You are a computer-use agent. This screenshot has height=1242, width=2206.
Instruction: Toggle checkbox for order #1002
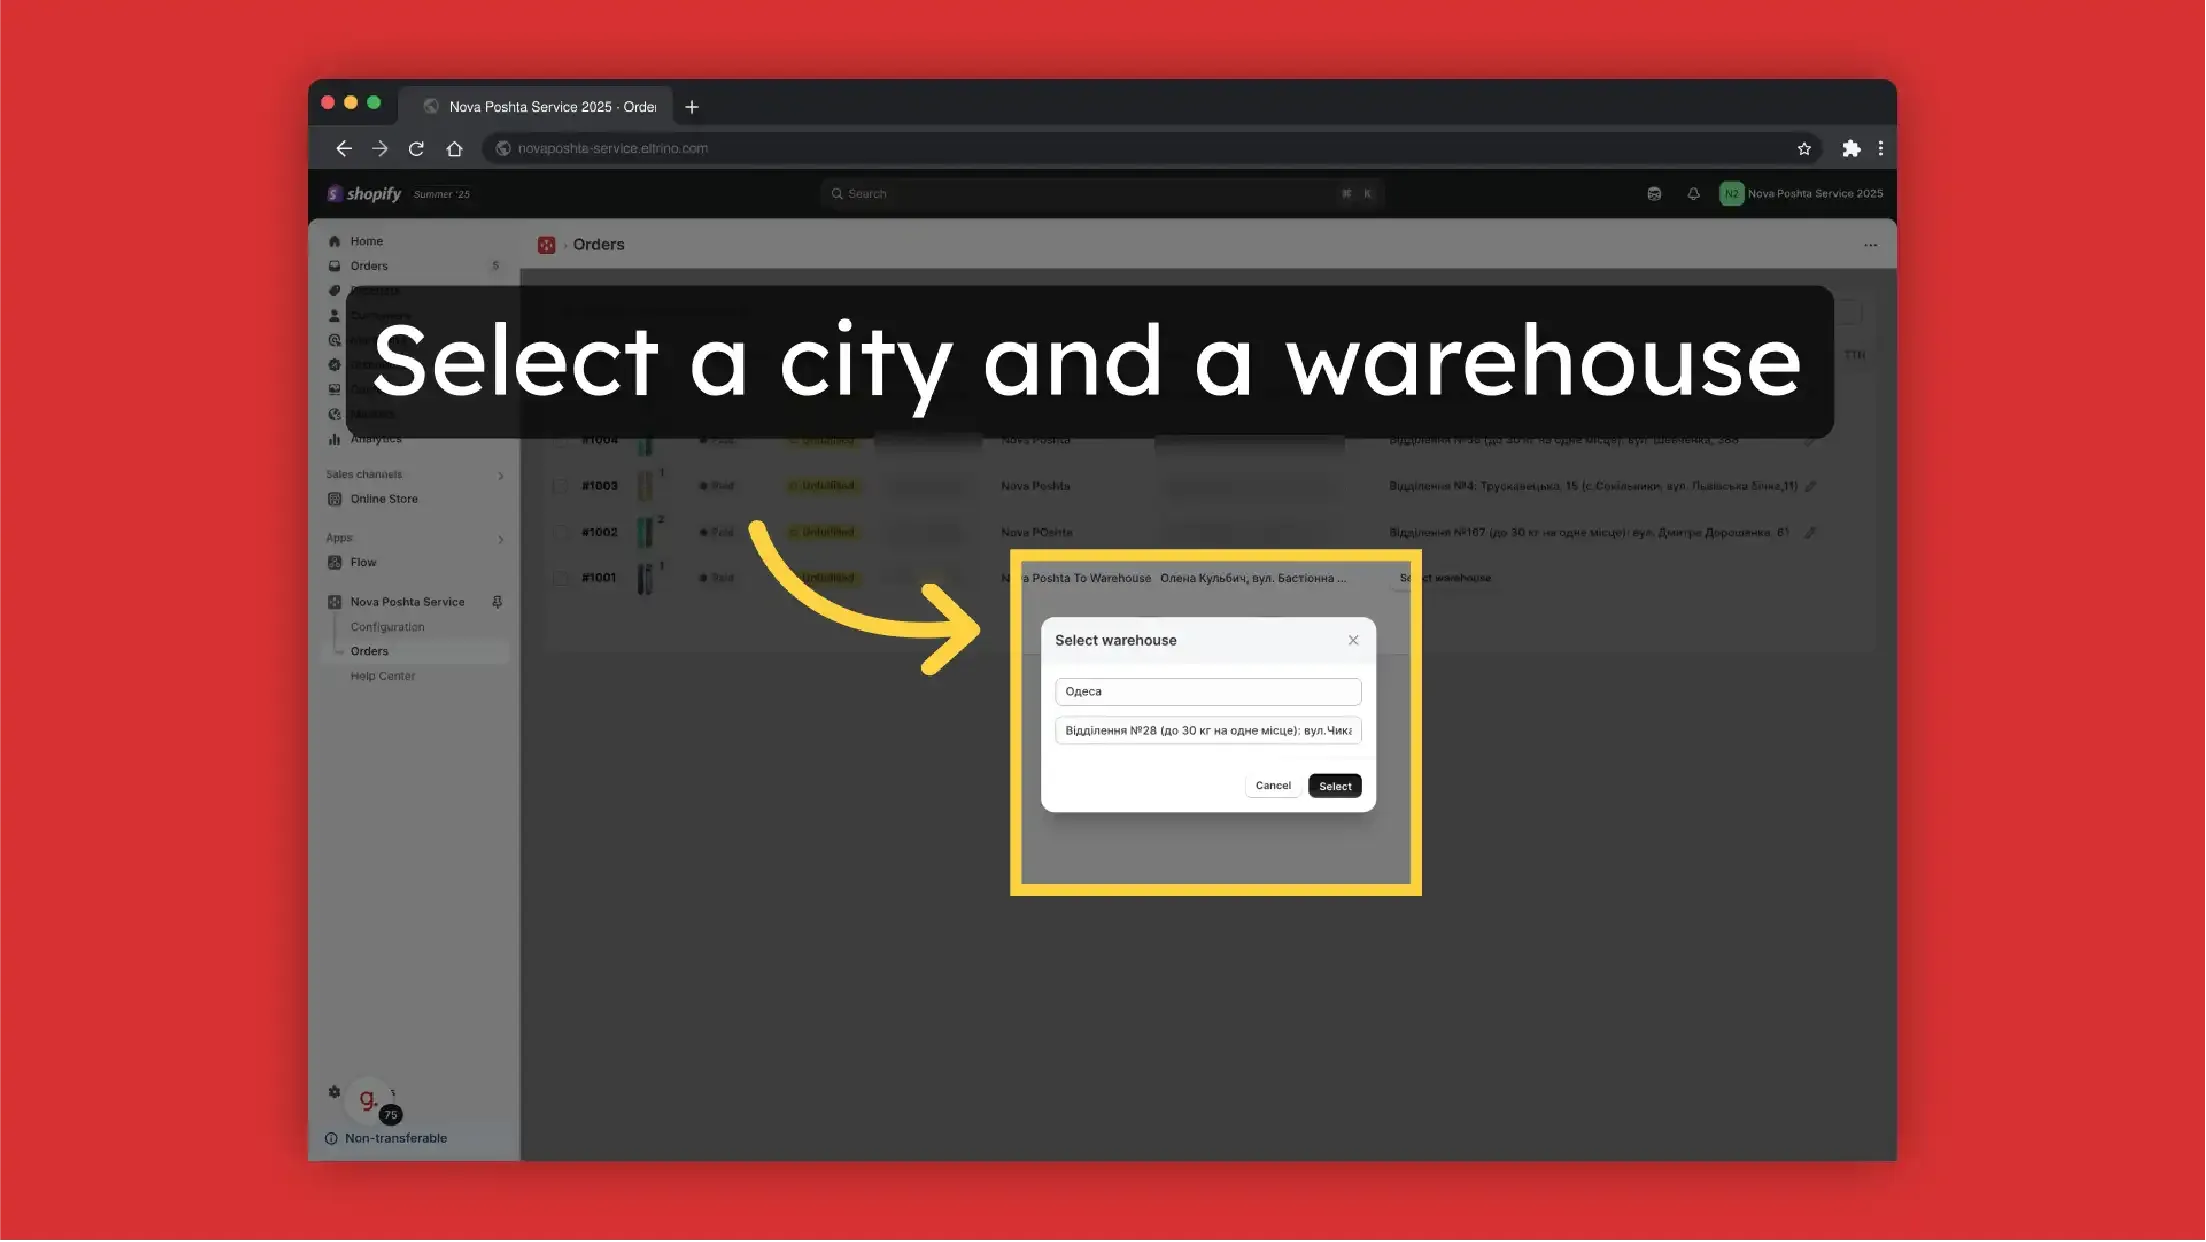[560, 532]
